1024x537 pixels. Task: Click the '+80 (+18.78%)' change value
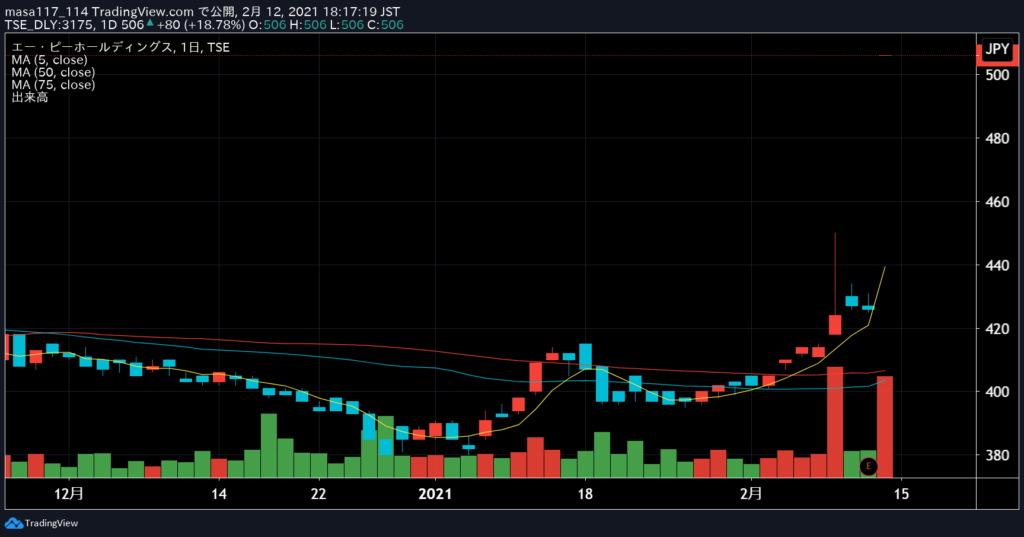(201, 25)
